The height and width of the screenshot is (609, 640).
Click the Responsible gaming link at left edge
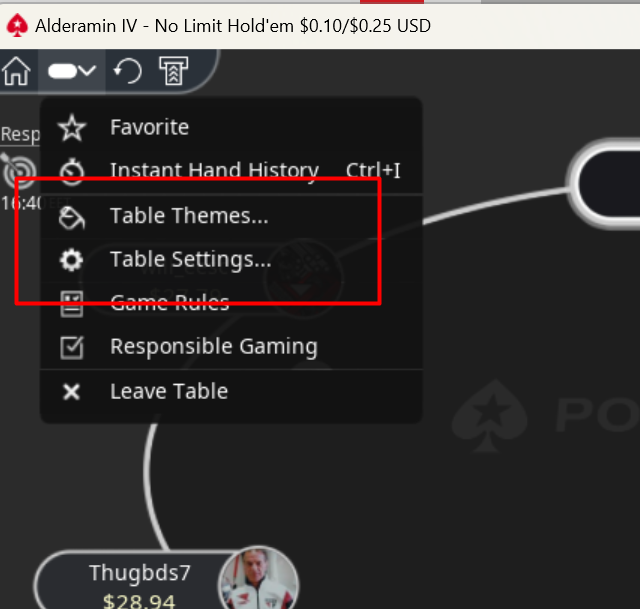pos(20,134)
